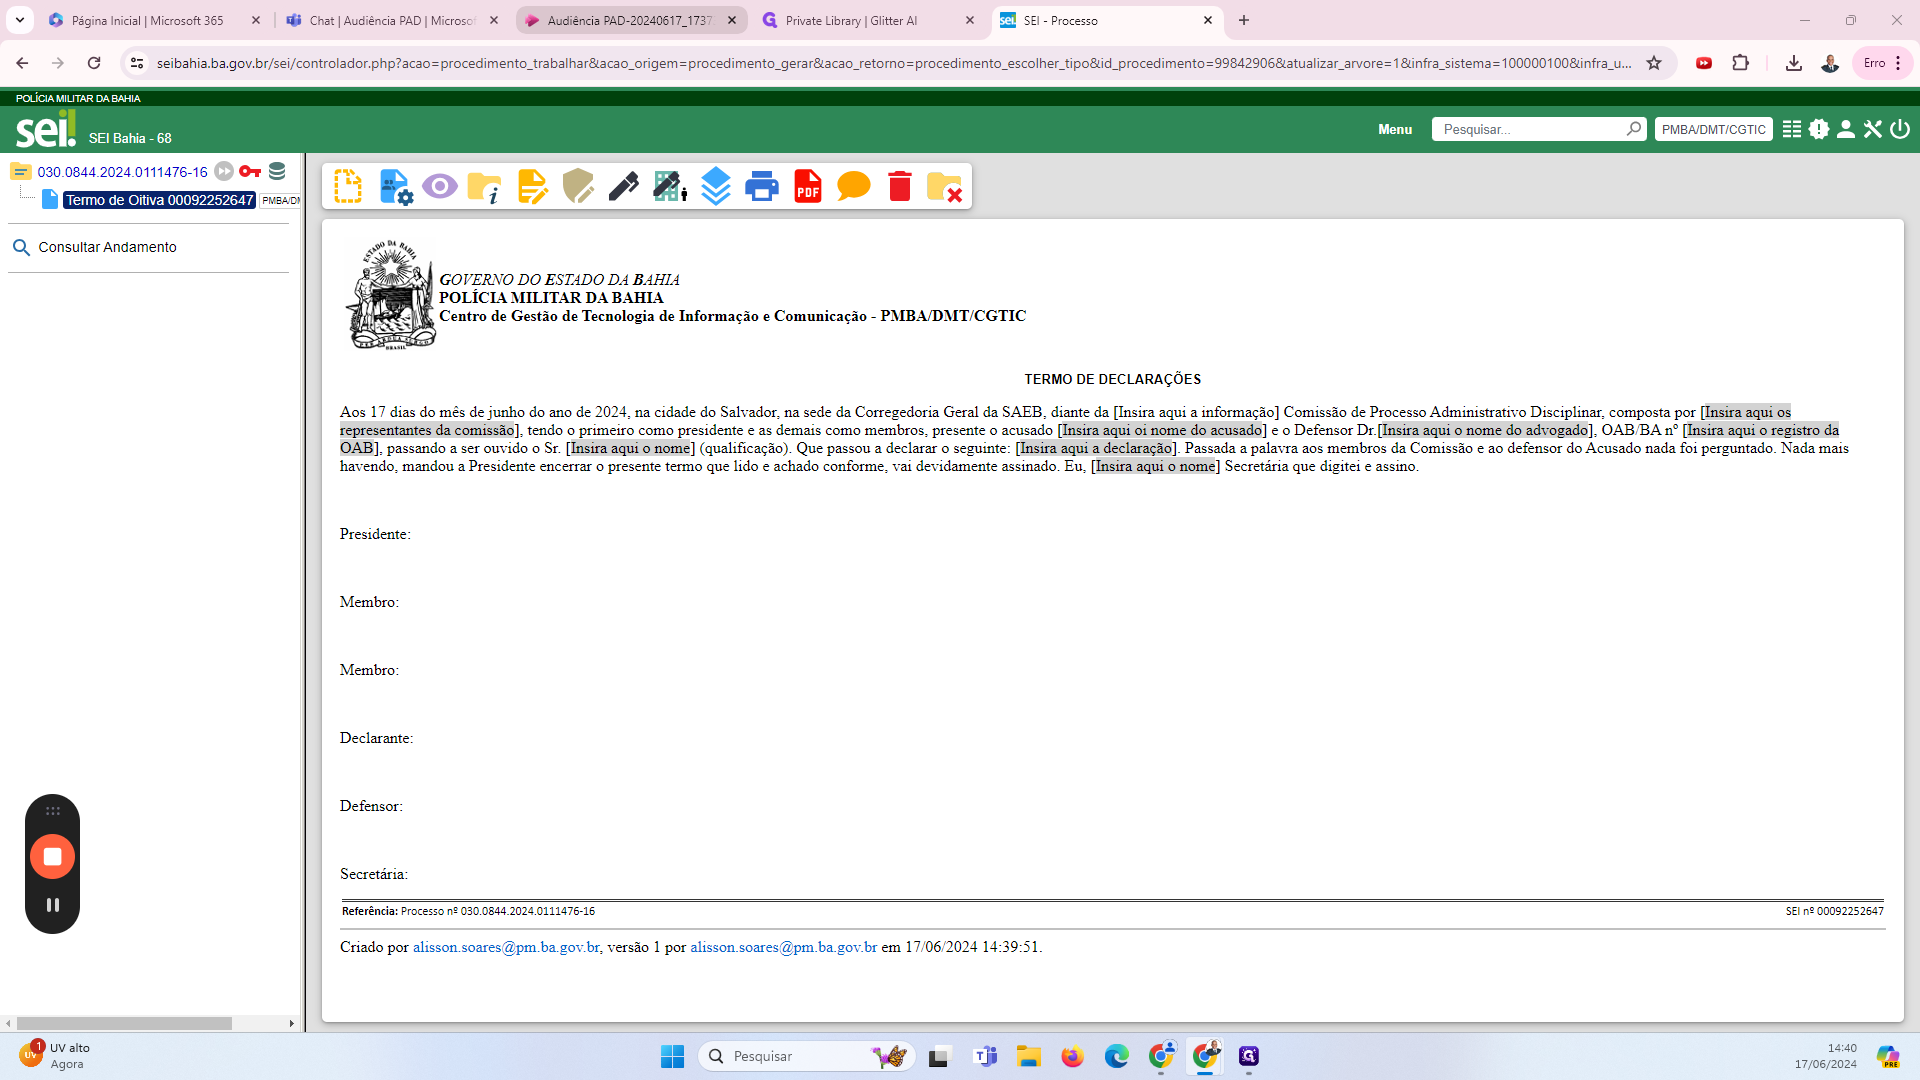Screen dimensions: 1920x1080
Task: Click the folder with red X icon
Action: (944, 187)
